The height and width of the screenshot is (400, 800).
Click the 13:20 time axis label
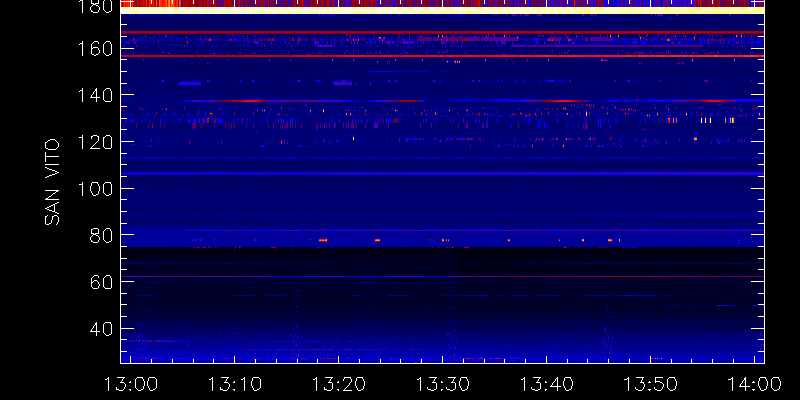tap(339, 384)
